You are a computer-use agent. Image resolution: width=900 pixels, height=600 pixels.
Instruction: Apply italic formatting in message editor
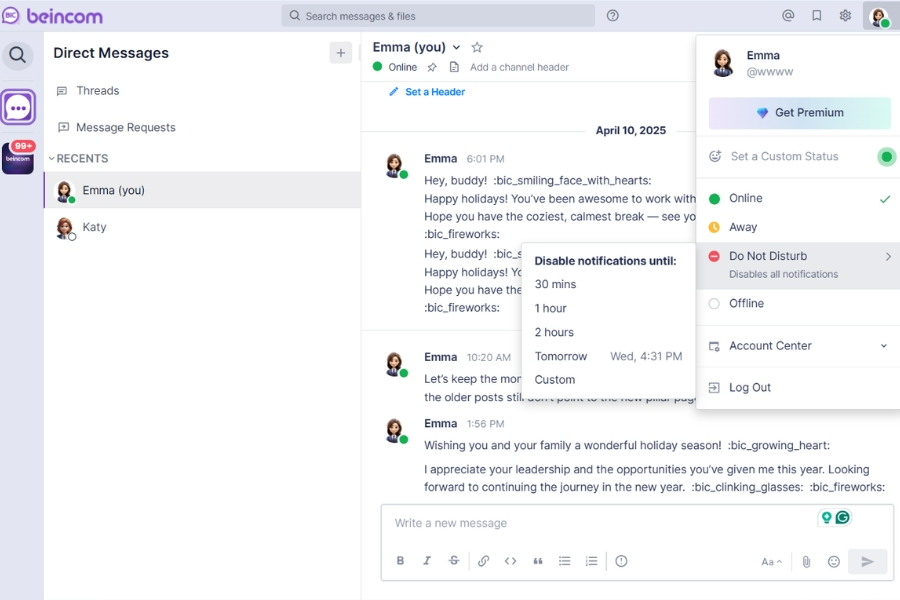tap(426, 561)
